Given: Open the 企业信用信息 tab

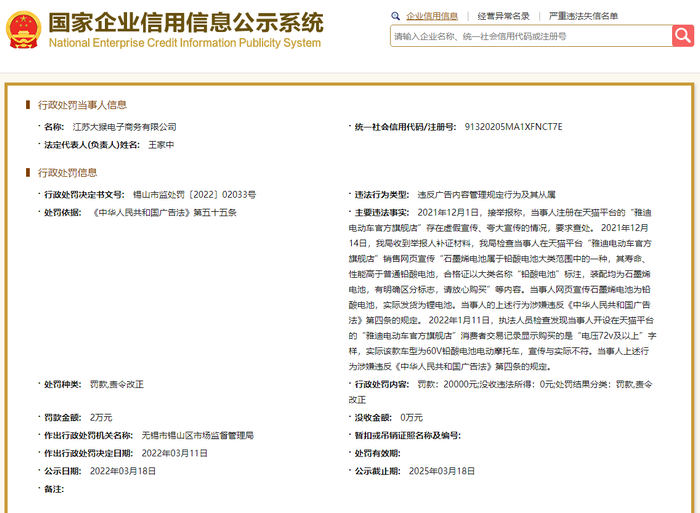Looking at the screenshot, I should tap(432, 16).
